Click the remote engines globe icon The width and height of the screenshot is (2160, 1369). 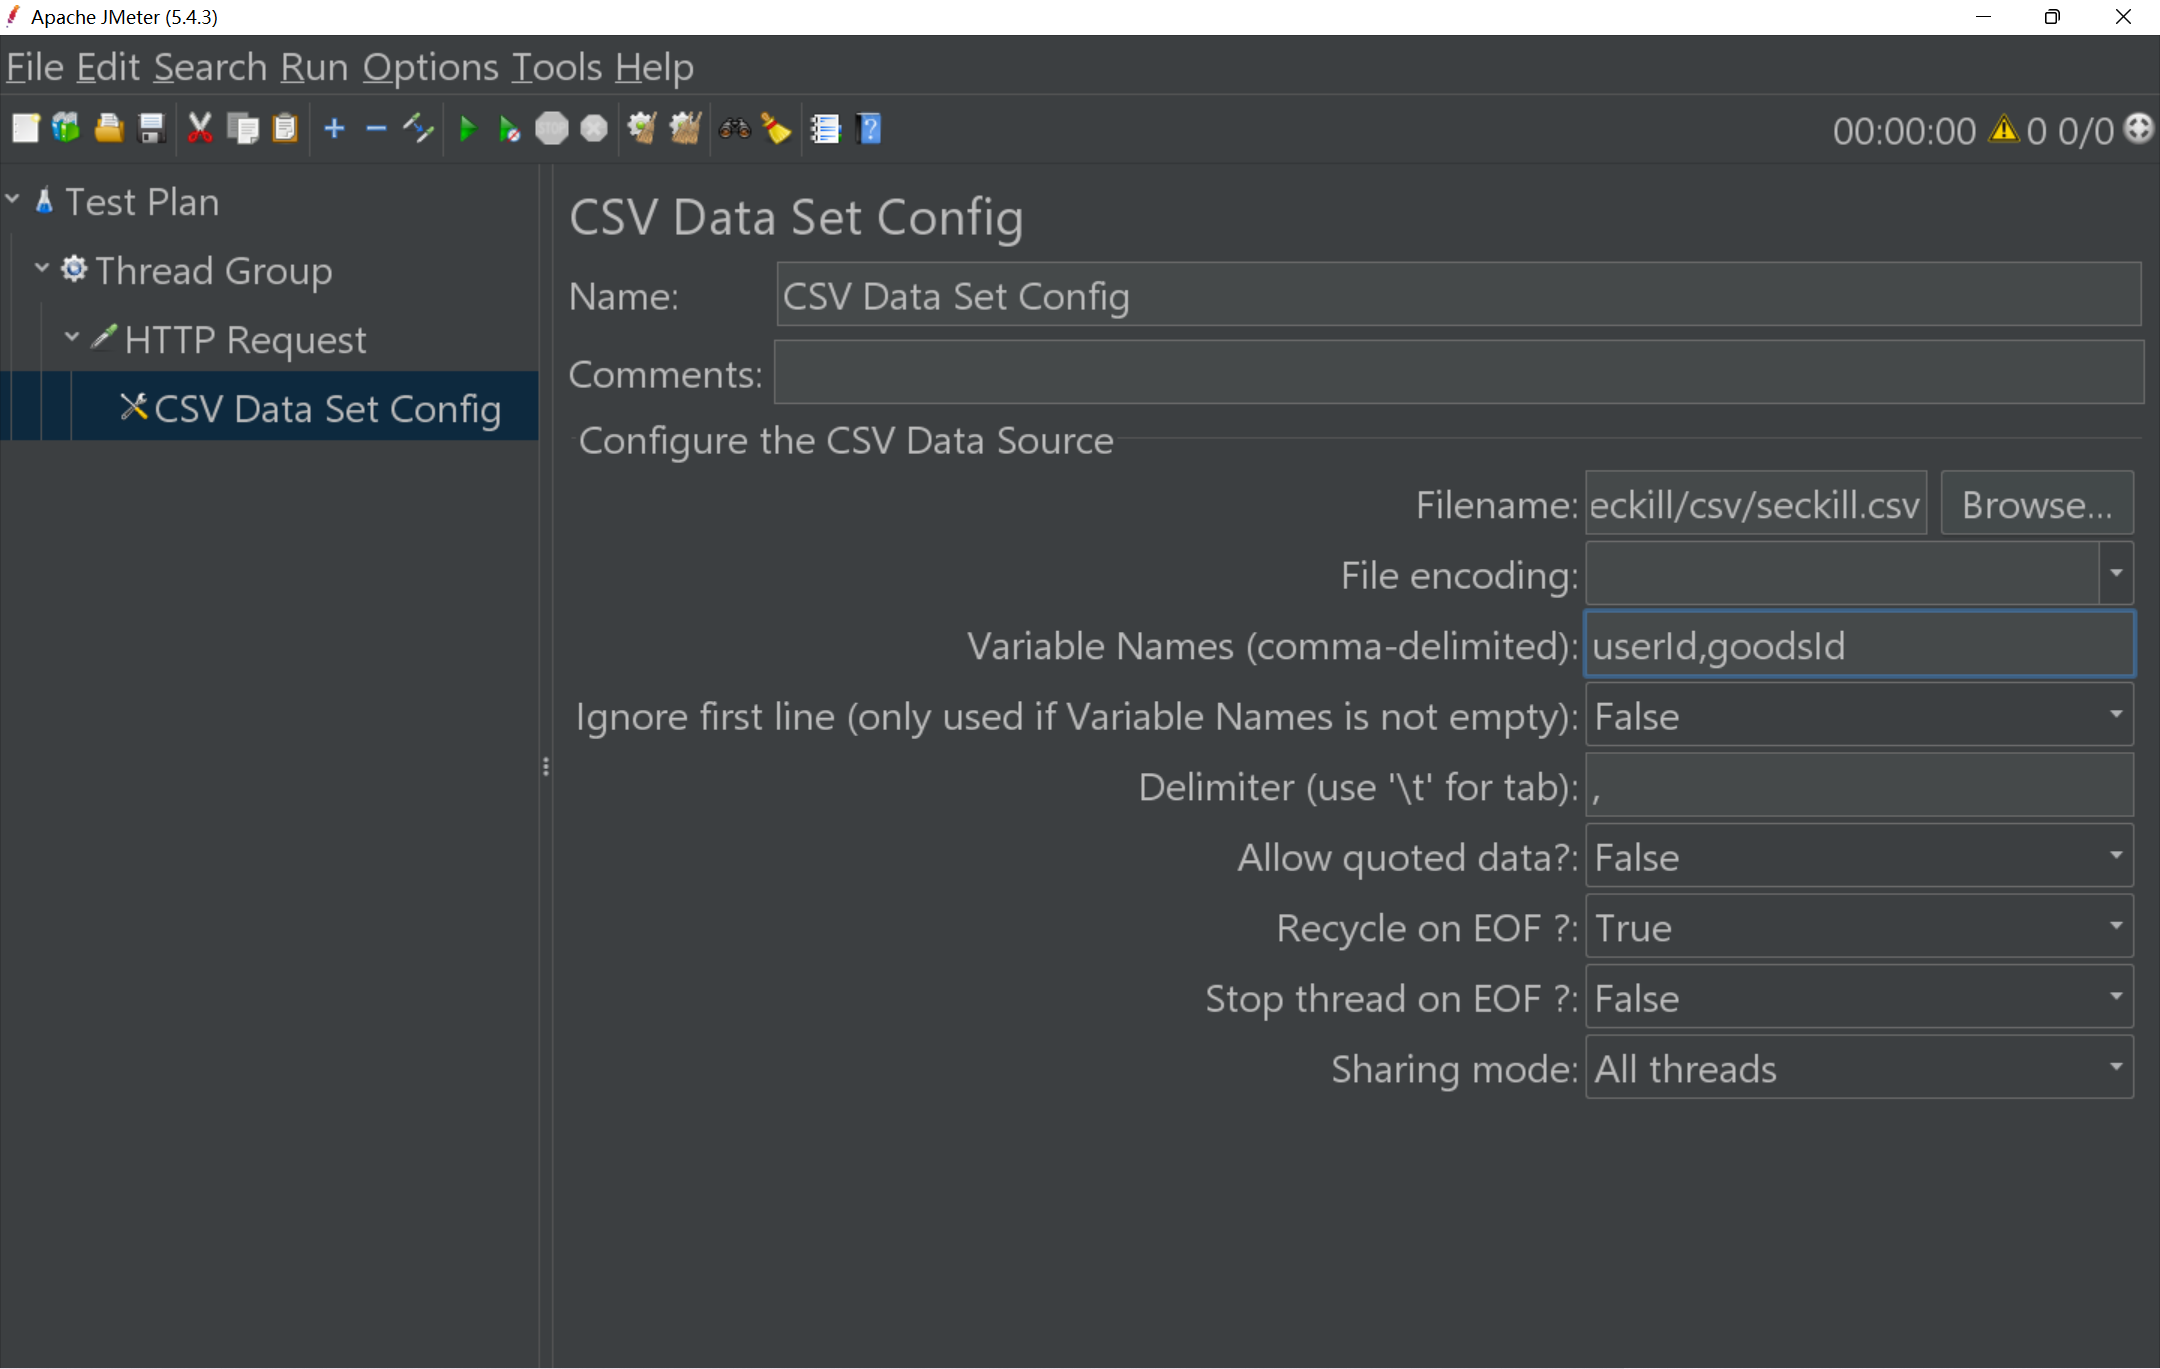[x=2138, y=129]
